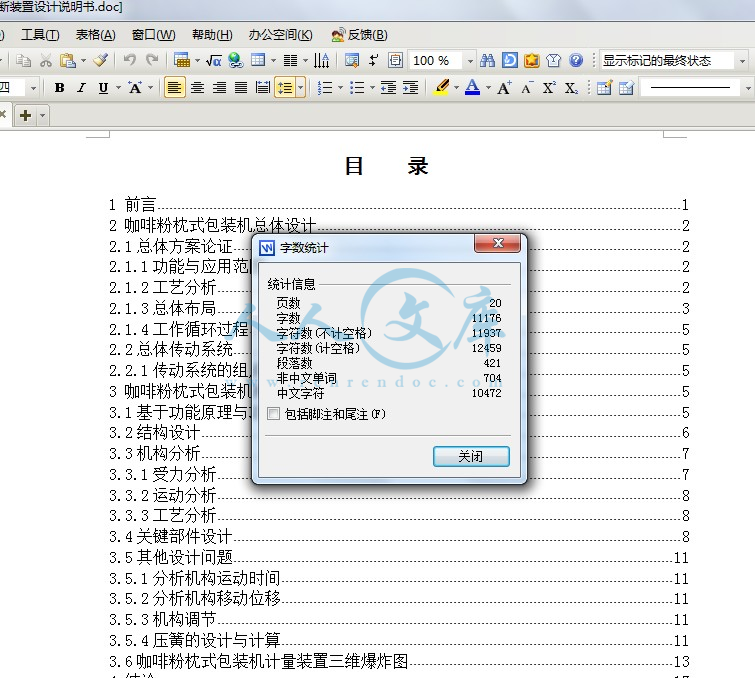Click the columns layout icon

pyautogui.click(x=290, y=61)
